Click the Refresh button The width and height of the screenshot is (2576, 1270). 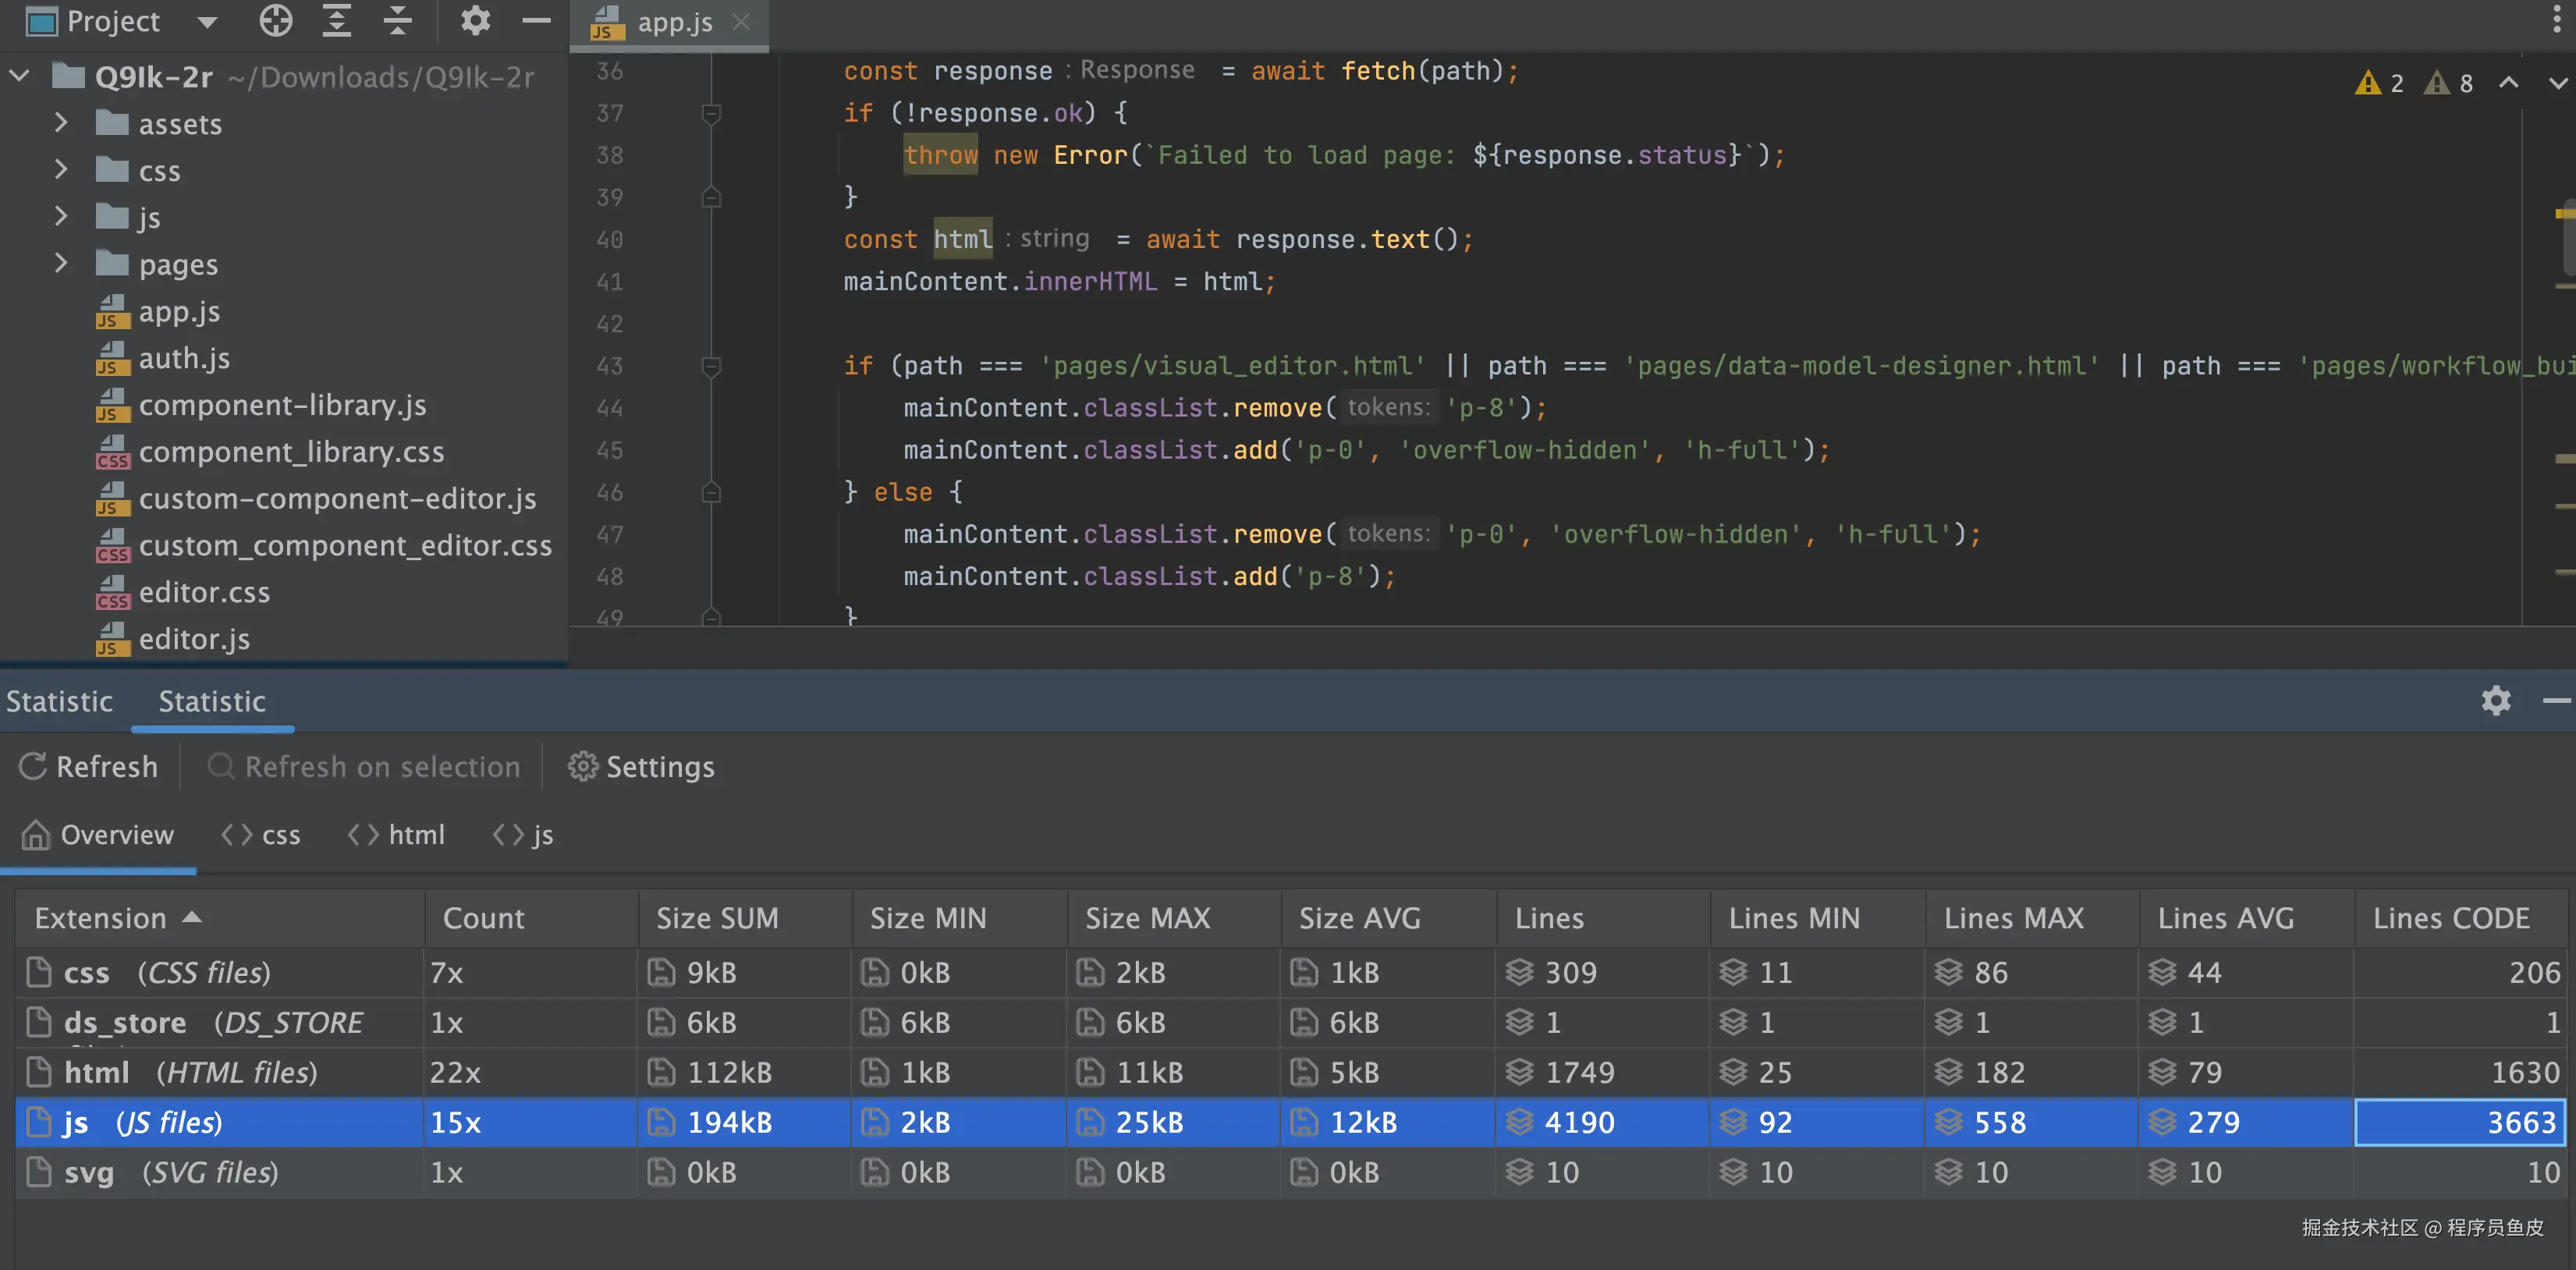[x=89, y=766]
